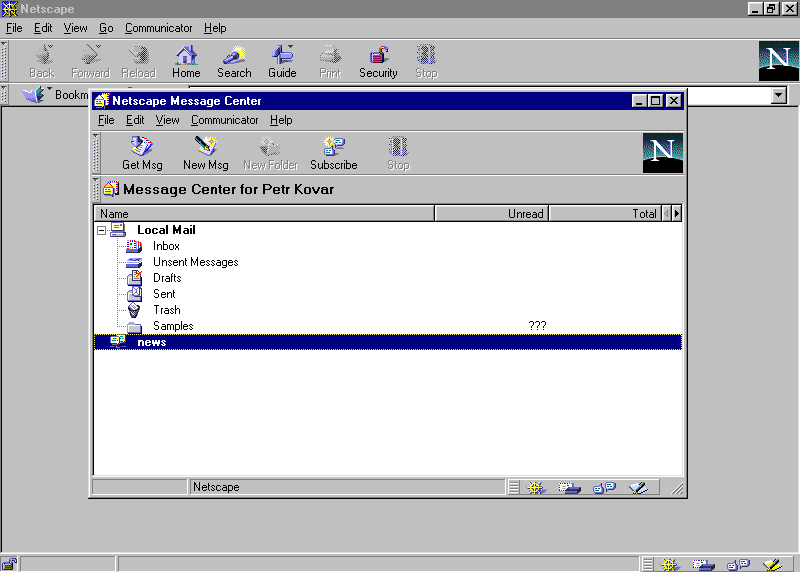Click the Netscape N logo in Message Center
Viewport: 800px width, 572px height.
click(x=662, y=153)
